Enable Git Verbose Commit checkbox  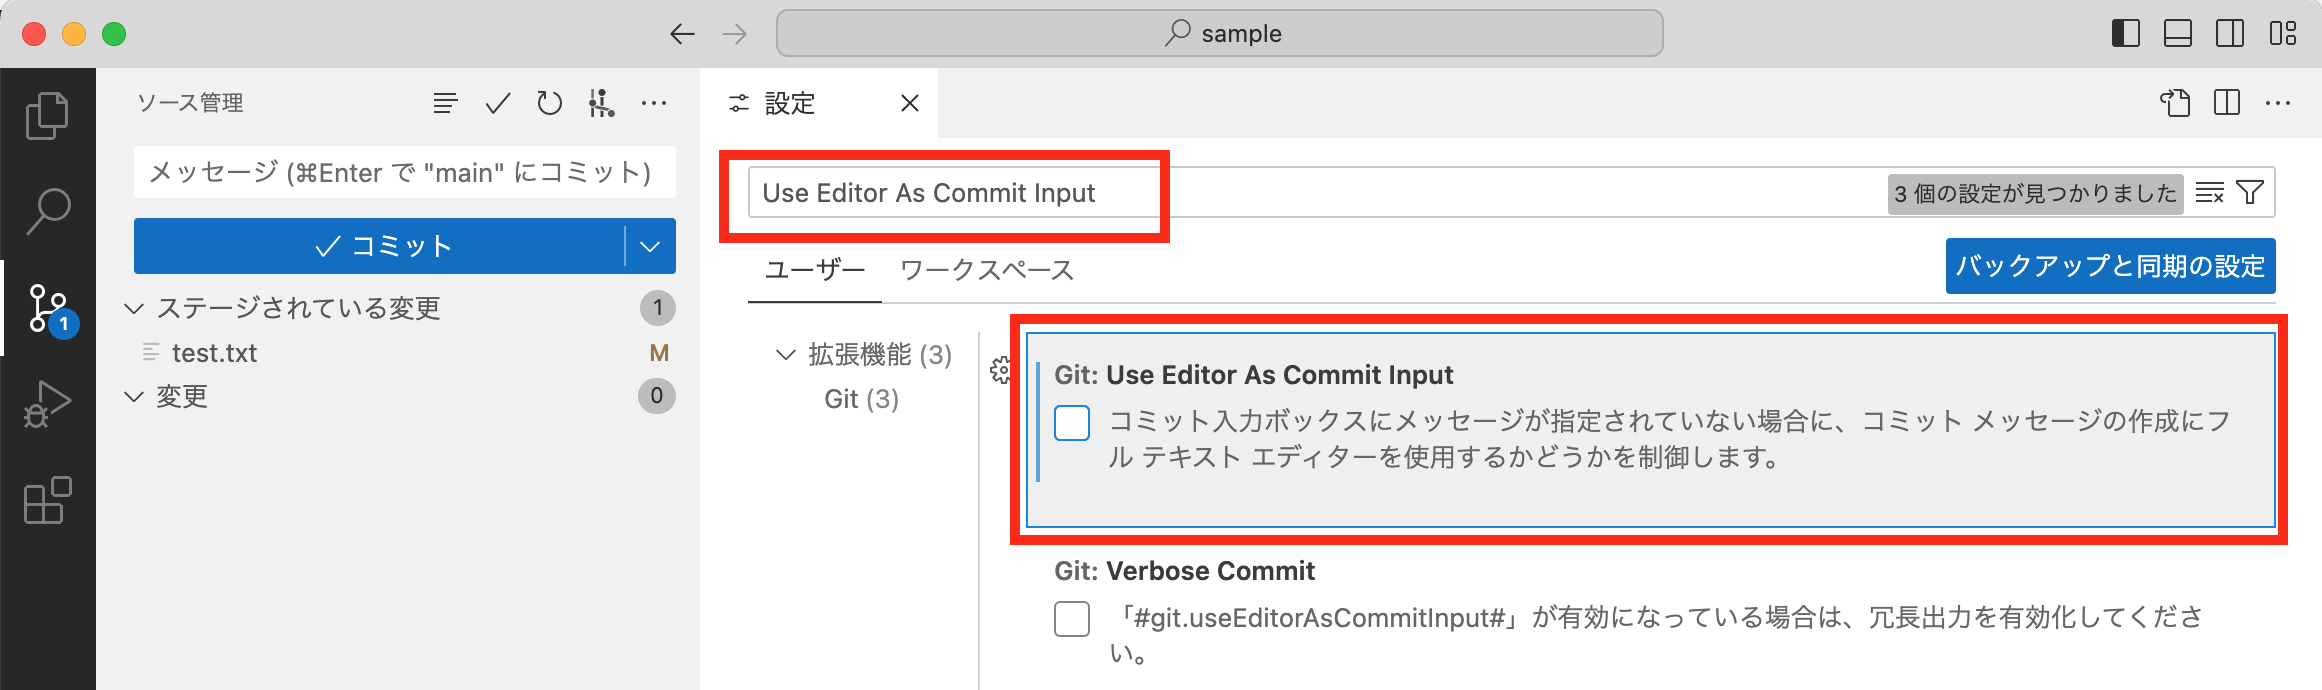pos(1072,619)
